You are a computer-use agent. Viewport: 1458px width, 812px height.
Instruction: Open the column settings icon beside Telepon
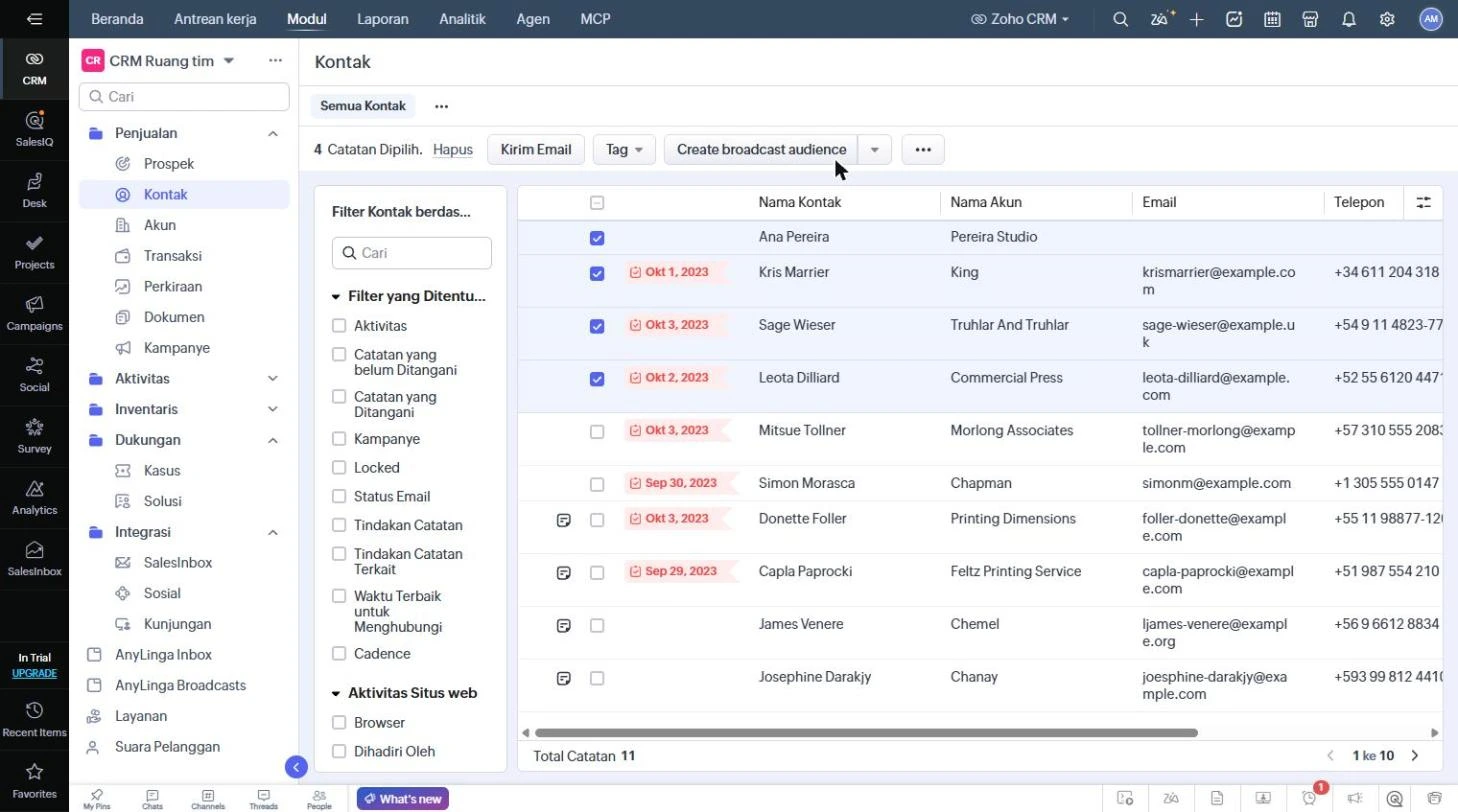pos(1423,202)
